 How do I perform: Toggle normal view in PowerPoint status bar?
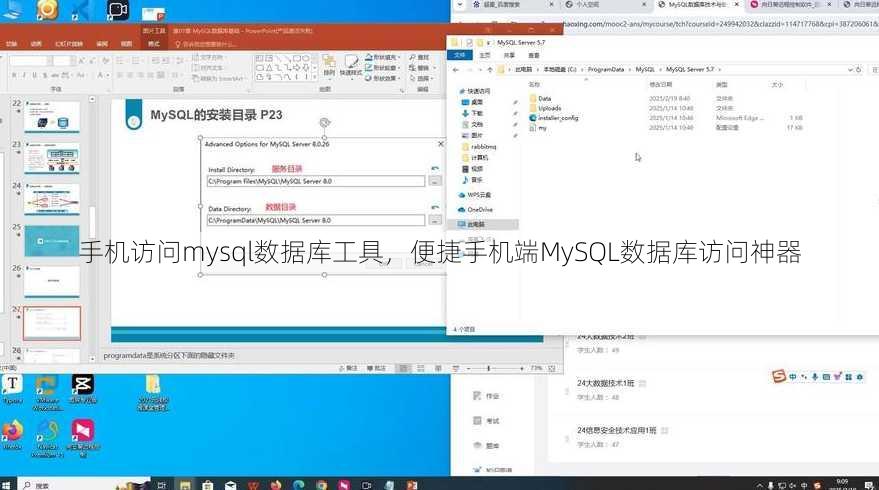(403, 368)
